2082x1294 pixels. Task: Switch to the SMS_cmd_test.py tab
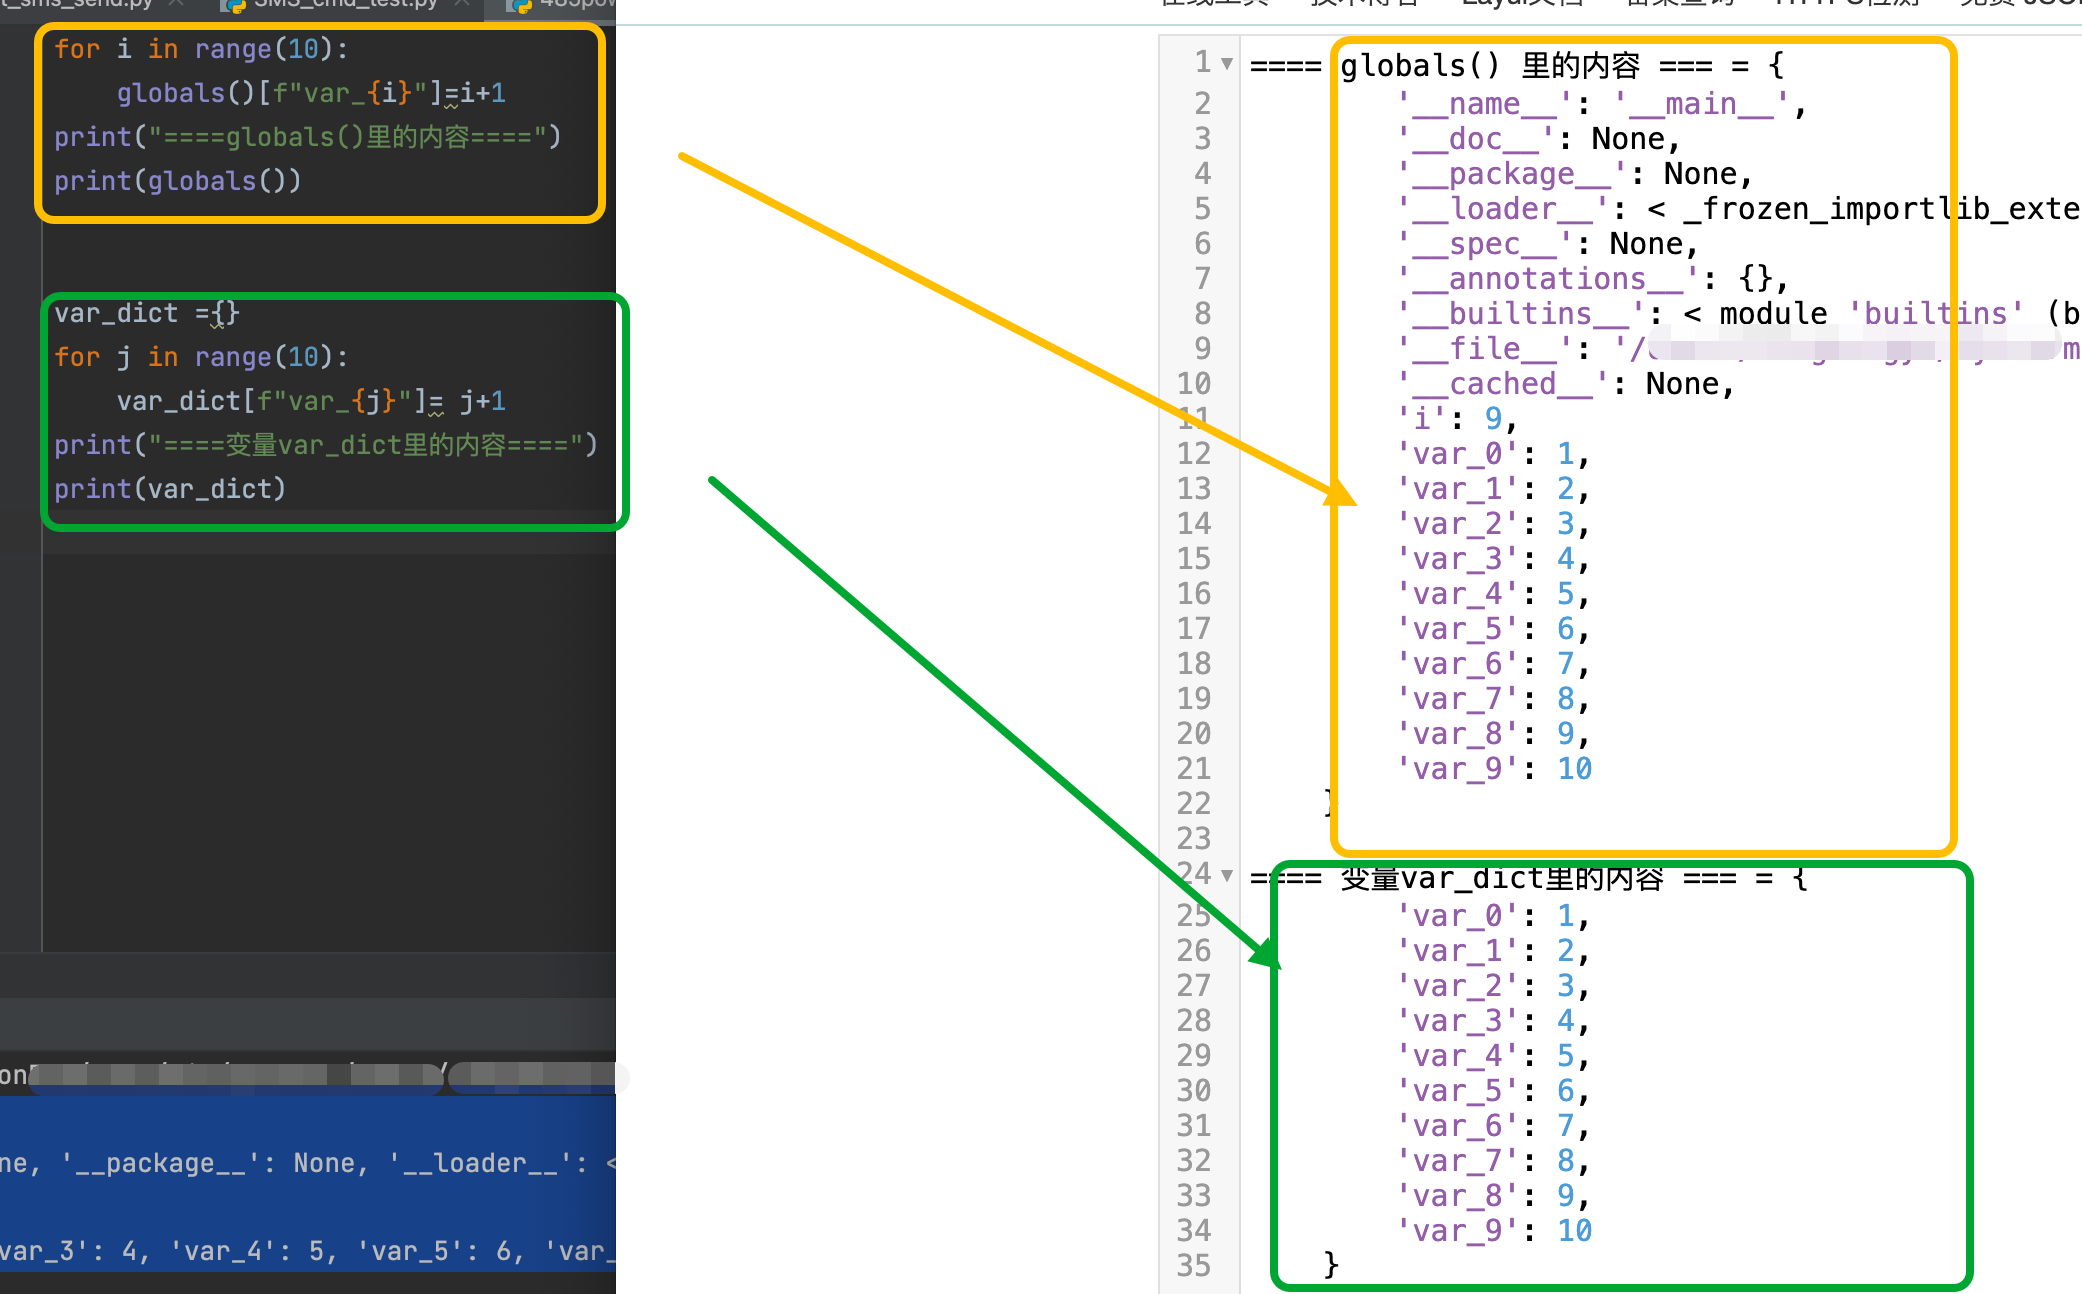click(345, 4)
